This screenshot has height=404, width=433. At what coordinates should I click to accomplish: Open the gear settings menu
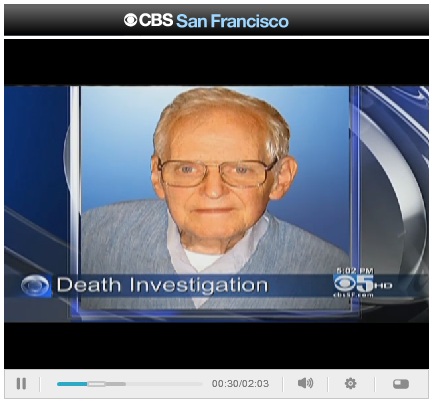[350, 383]
